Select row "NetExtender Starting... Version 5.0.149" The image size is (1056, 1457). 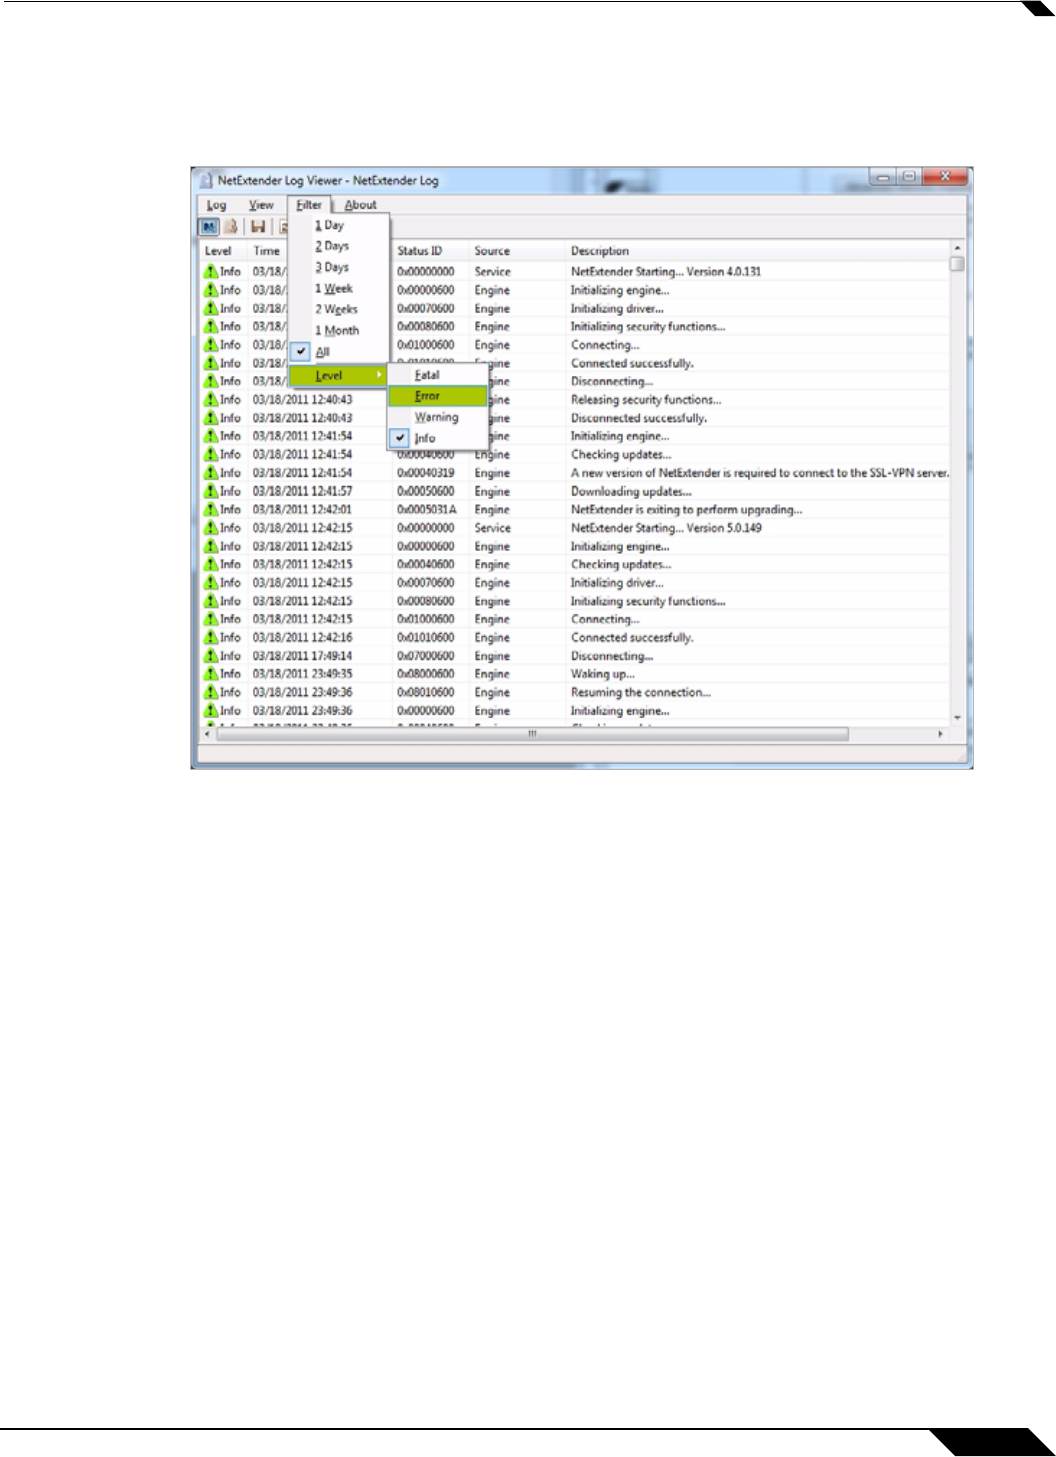pyautogui.click(x=574, y=528)
